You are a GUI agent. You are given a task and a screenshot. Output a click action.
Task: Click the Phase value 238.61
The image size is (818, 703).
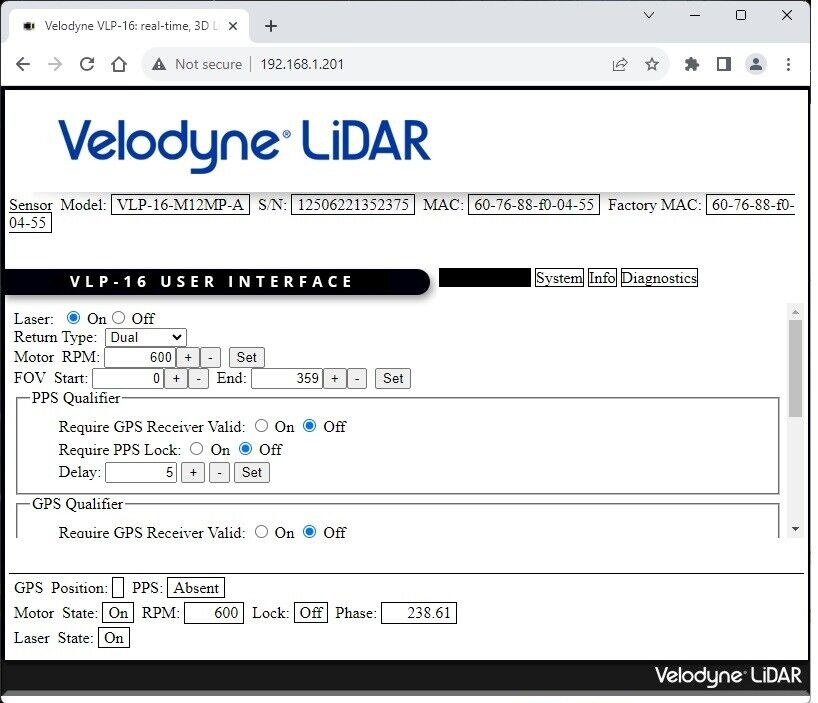tap(419, 613)
